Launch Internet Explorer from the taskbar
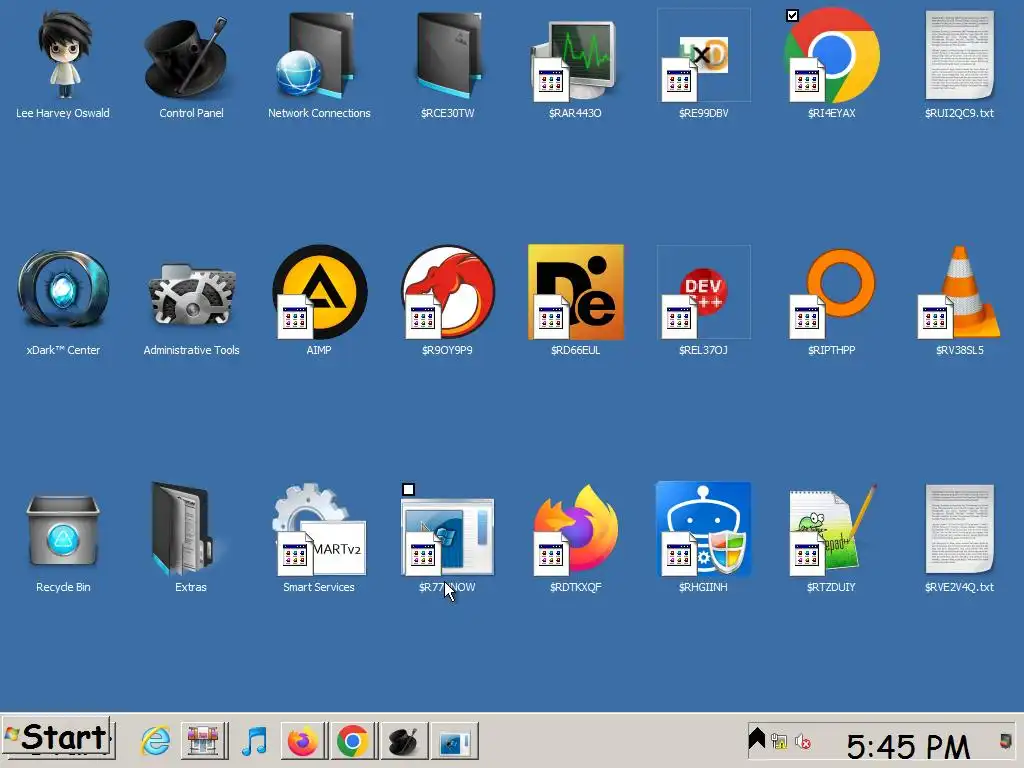 (155, 741)
